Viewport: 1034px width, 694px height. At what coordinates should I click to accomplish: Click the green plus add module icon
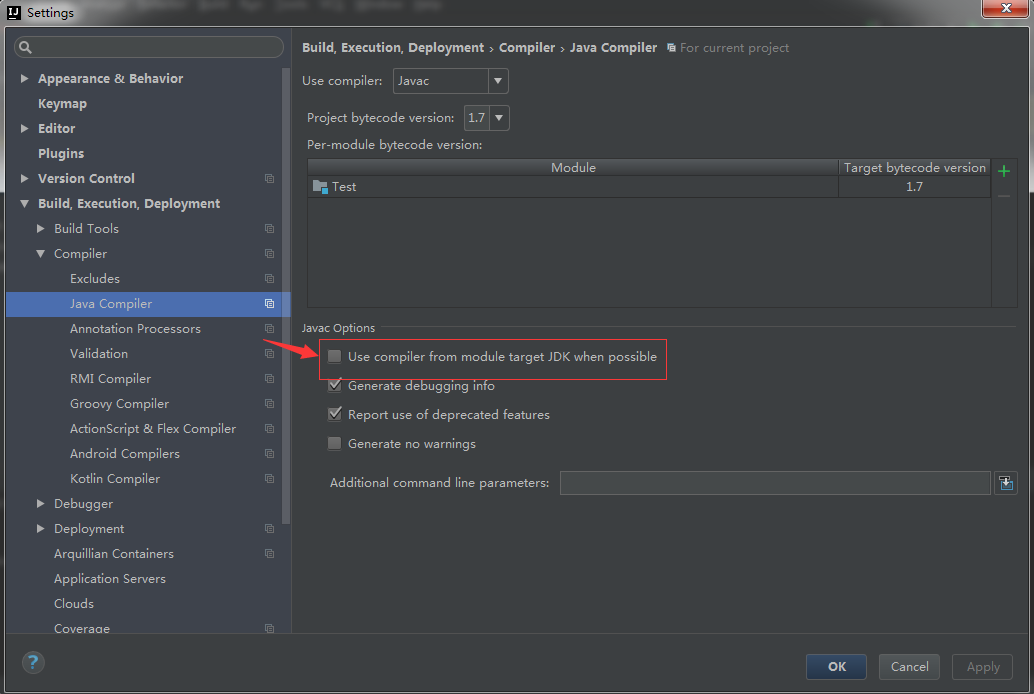point(1004,172)
